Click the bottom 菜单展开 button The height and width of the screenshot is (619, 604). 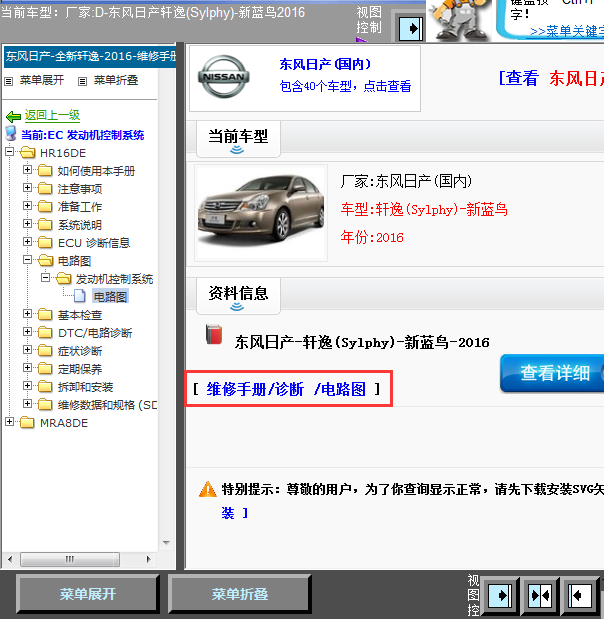pyautogui.click(x=88, y=594)
